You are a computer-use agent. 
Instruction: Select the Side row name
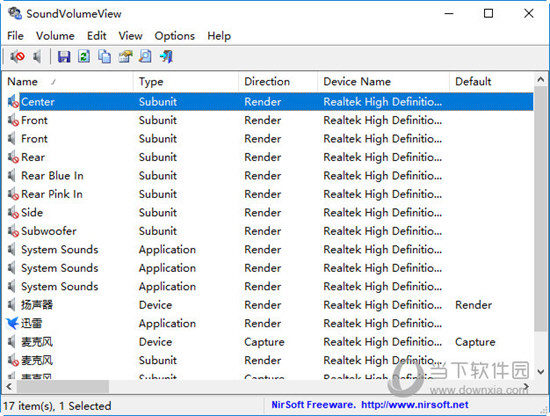coord(32,213)
